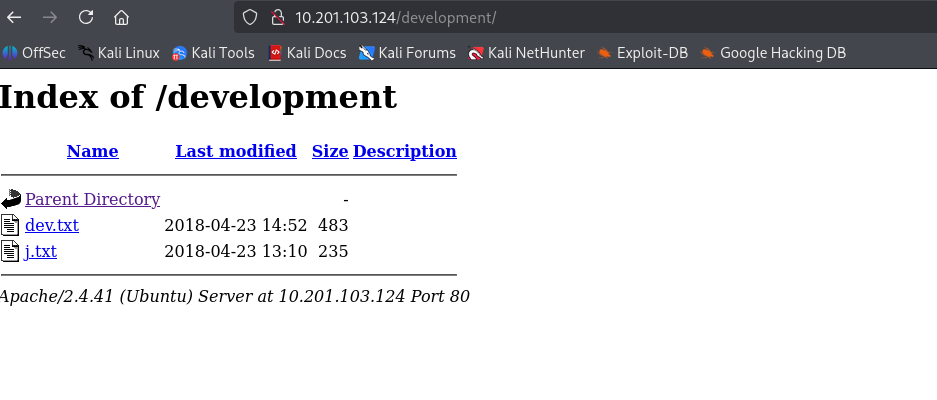Show the insecure connection padlock info
Screen dimensions: 937x400
277,17
